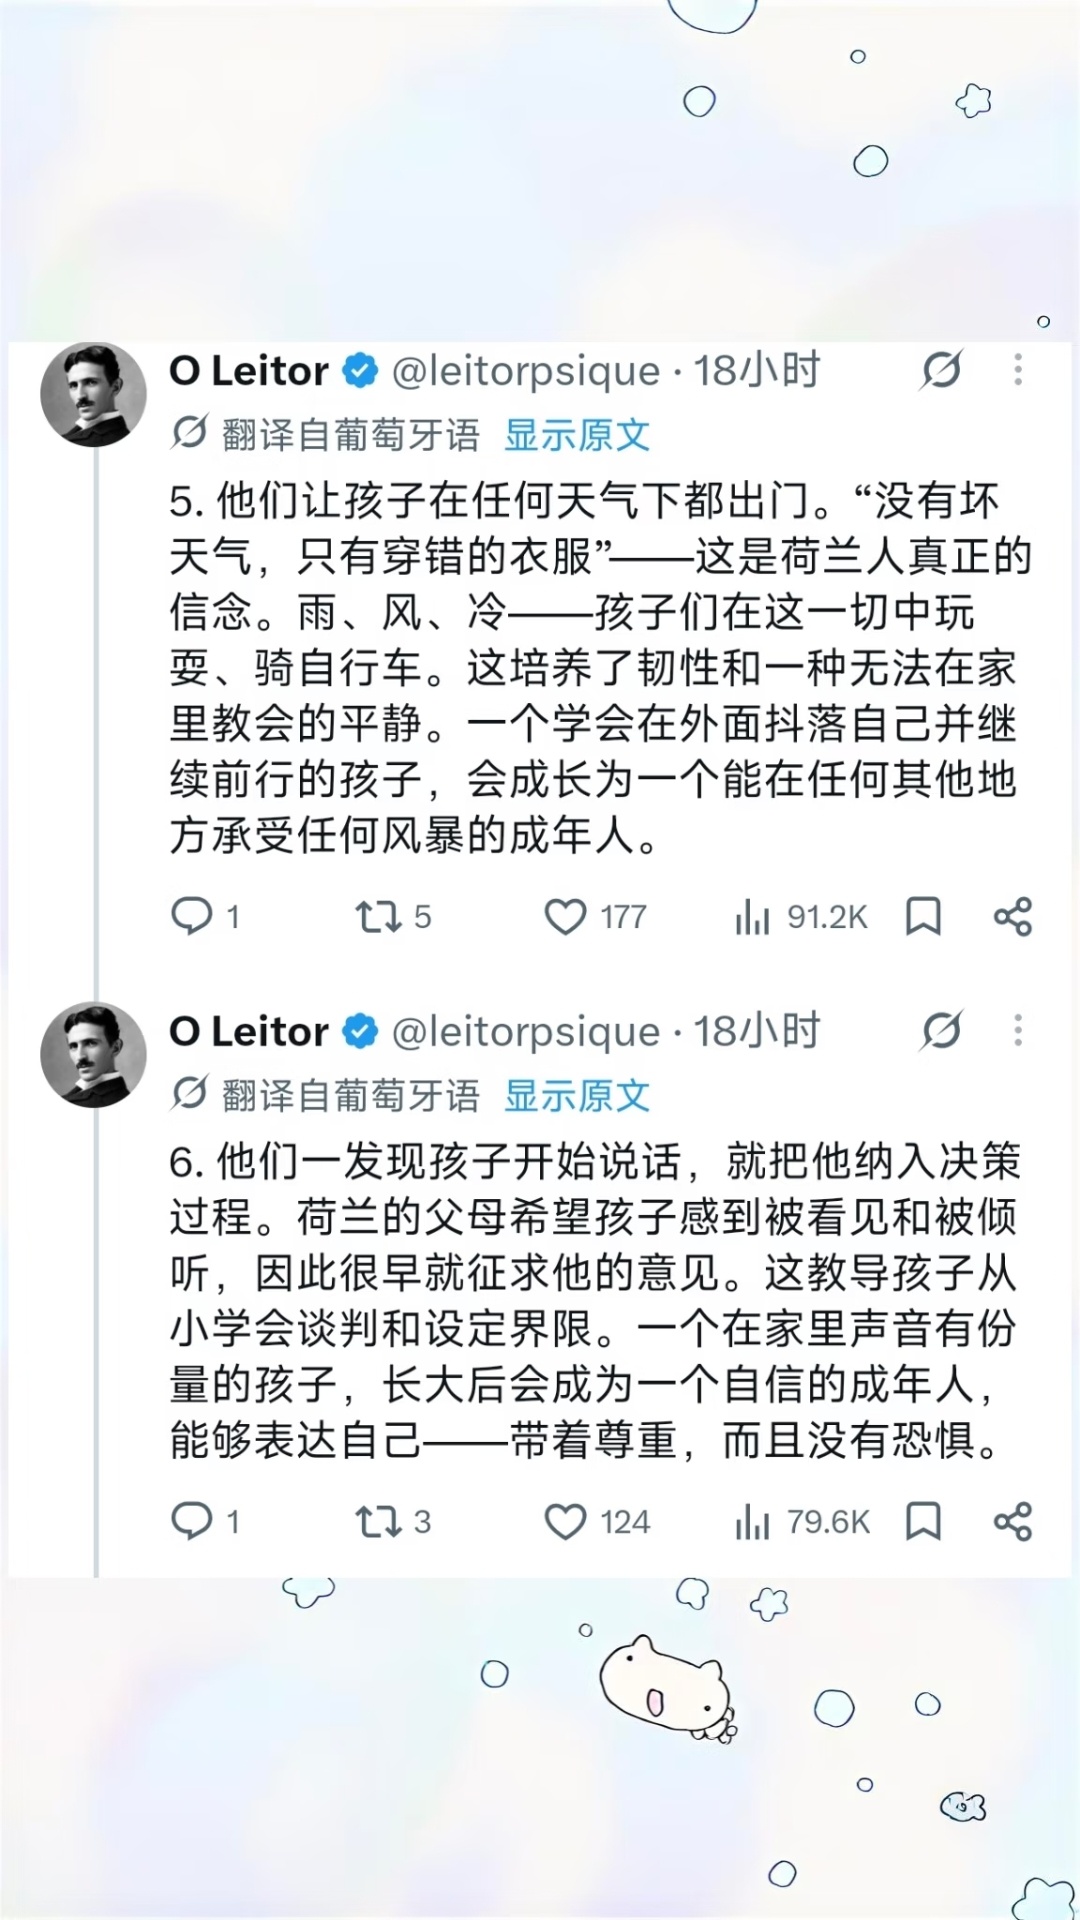View analytics showing 79.6K views
Image resolution: width=1080 pixels, height=1920 pixels.
pos(801,1521)
